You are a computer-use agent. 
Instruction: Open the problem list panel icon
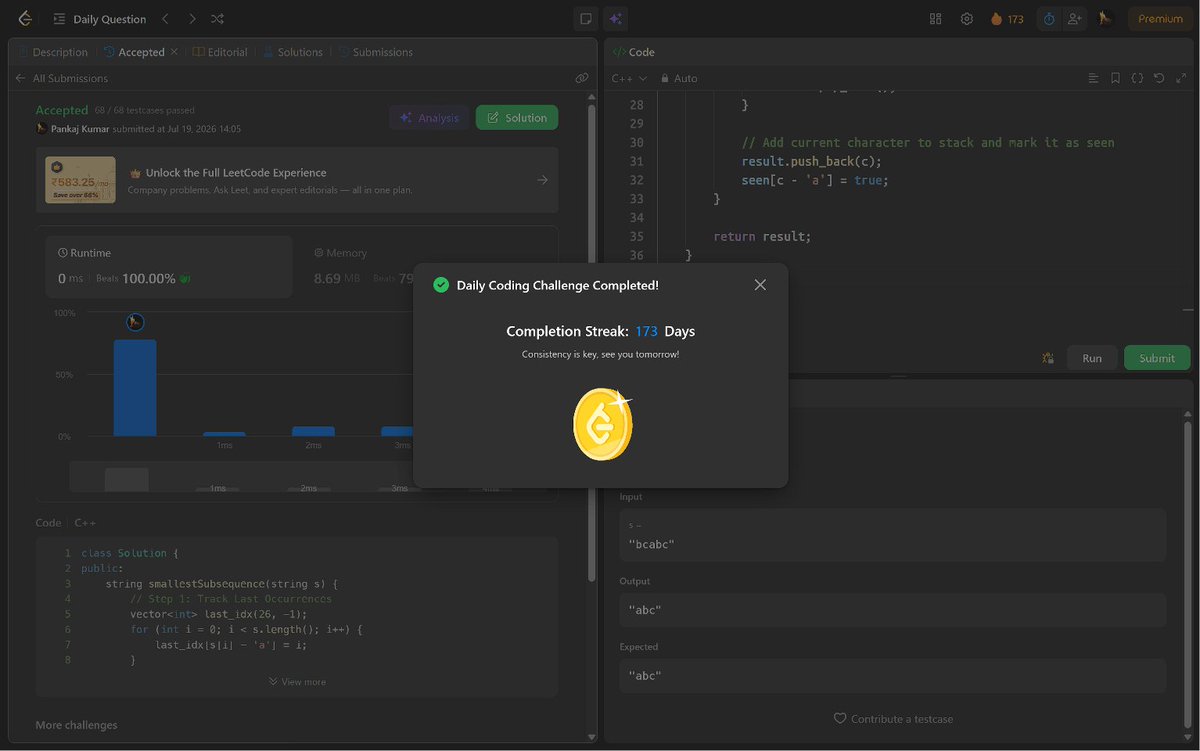coord(60,19)
